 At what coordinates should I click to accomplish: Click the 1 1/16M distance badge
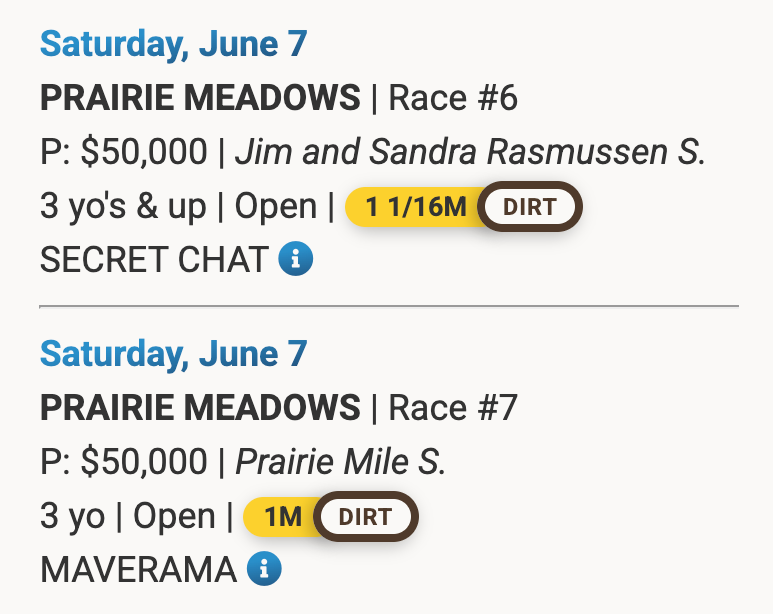(415, 207)
